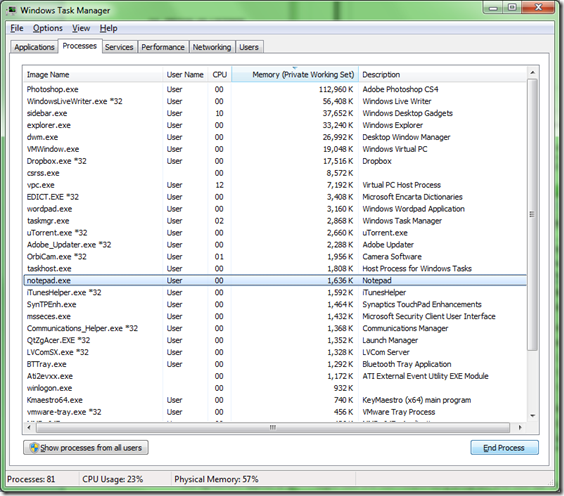Click the Task Manager title bar icon

coord(11,10)
